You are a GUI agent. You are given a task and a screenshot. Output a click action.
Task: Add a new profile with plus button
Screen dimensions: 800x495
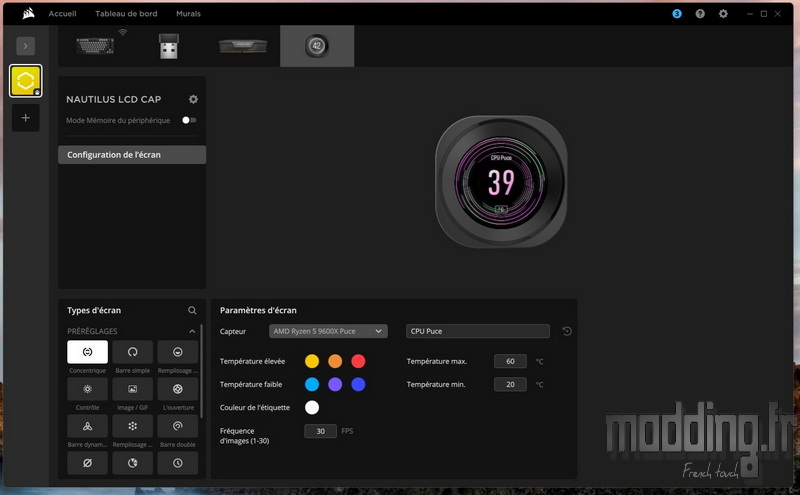(x=26, y=118)
